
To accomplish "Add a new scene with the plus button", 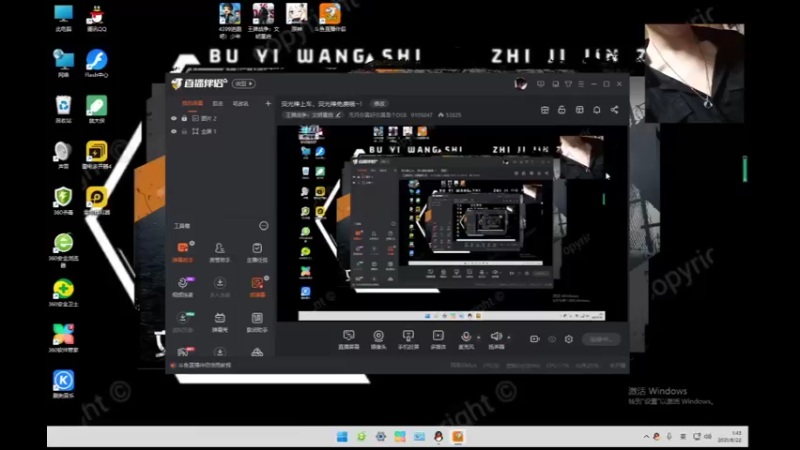I will [268, 104].
